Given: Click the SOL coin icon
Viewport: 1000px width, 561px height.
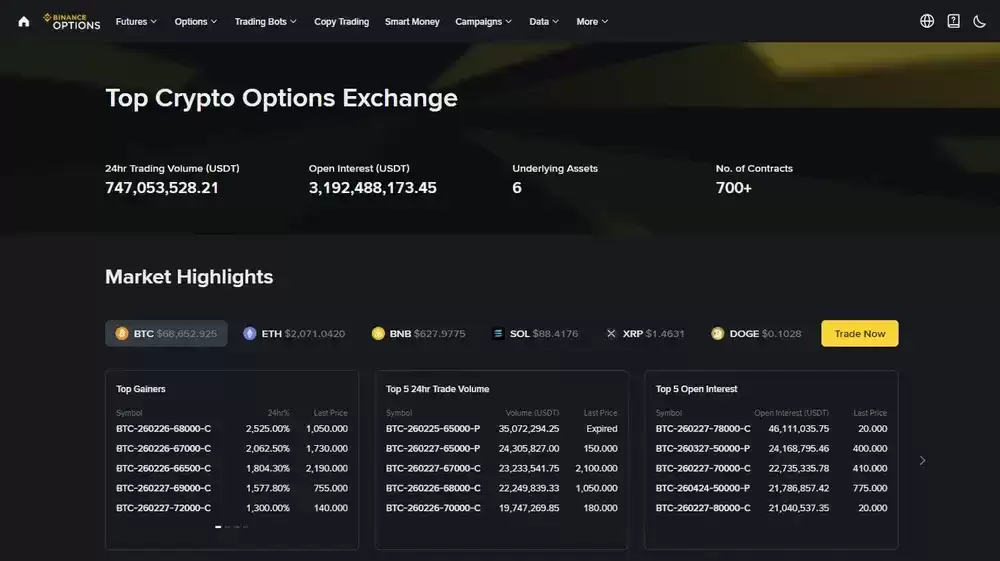Looking at the screenshot, I should (498, 333).
